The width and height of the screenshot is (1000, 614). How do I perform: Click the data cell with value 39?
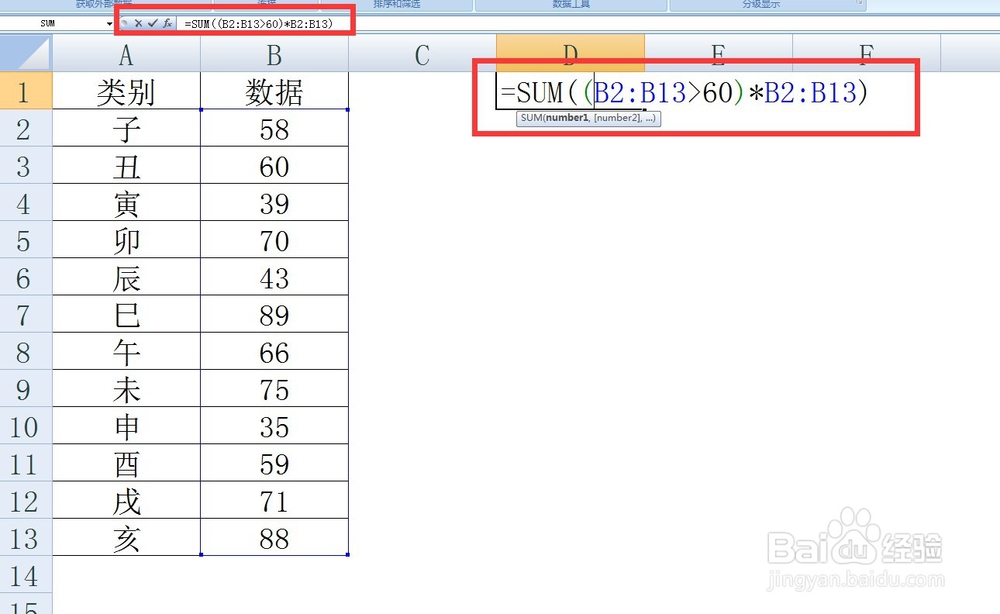274,203
